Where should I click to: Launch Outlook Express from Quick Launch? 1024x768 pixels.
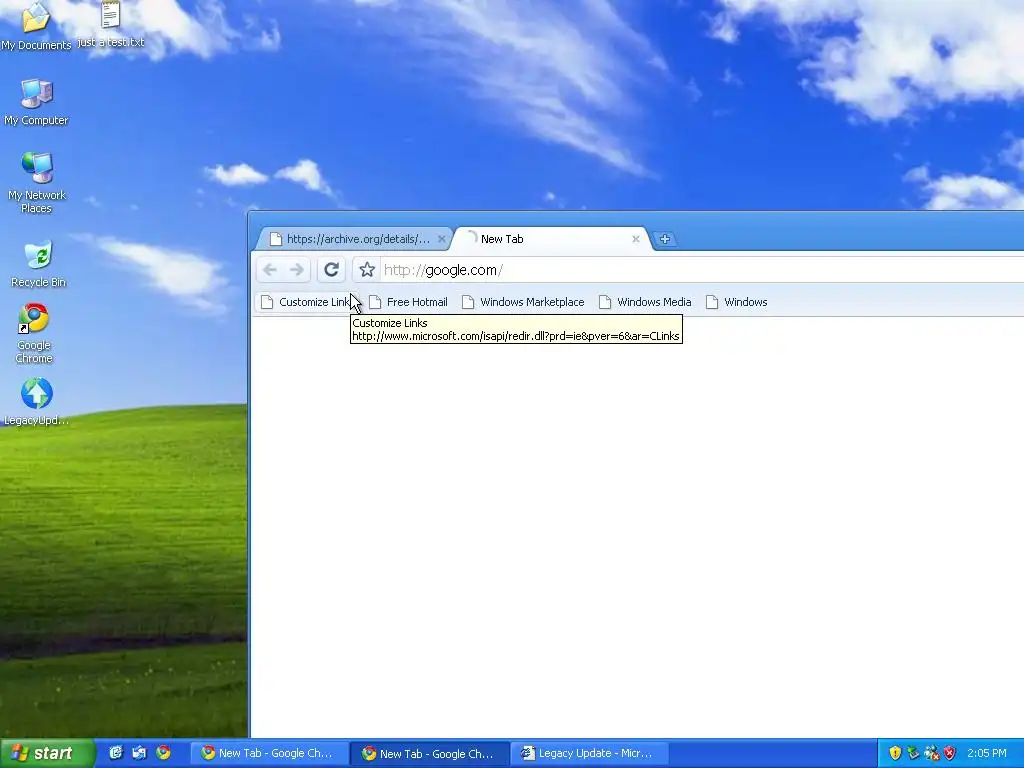(139, 753)
